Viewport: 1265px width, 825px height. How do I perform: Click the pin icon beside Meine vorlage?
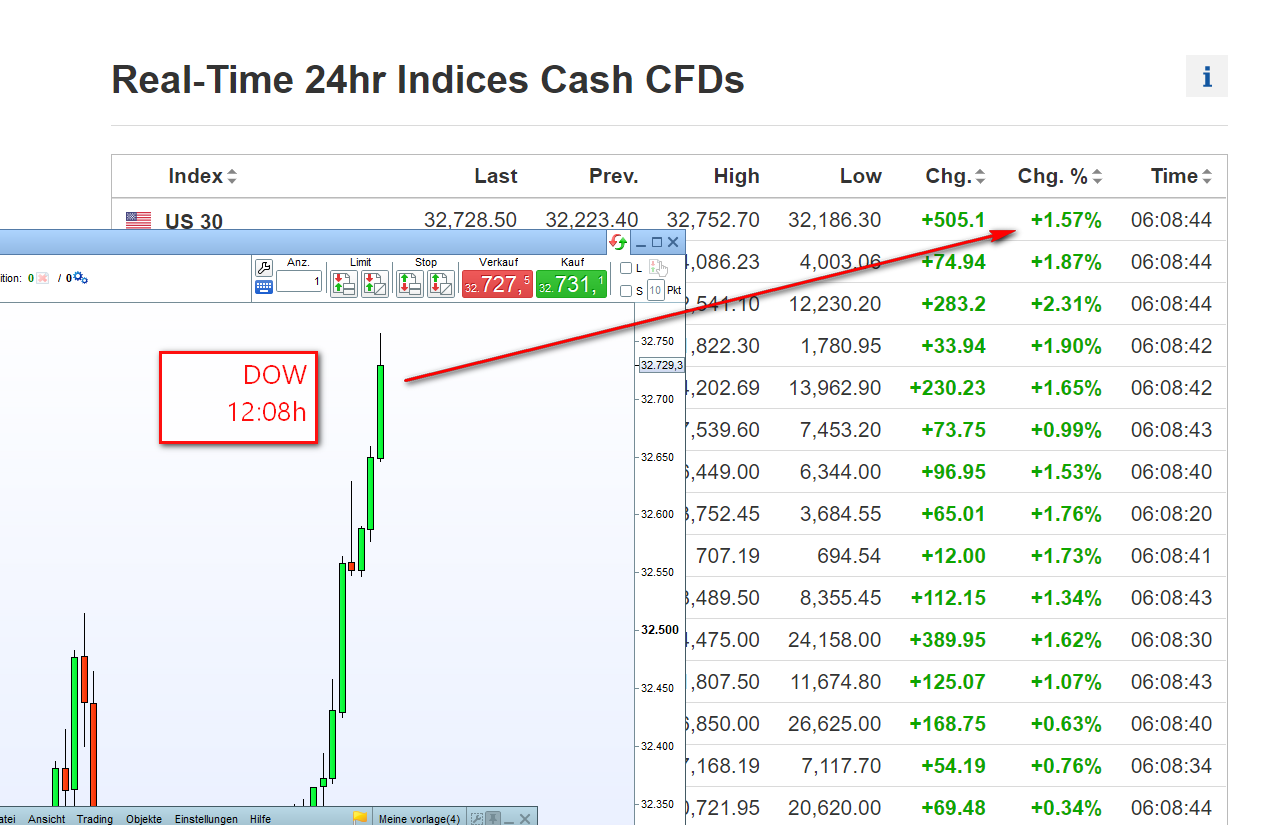click(493, 818)
